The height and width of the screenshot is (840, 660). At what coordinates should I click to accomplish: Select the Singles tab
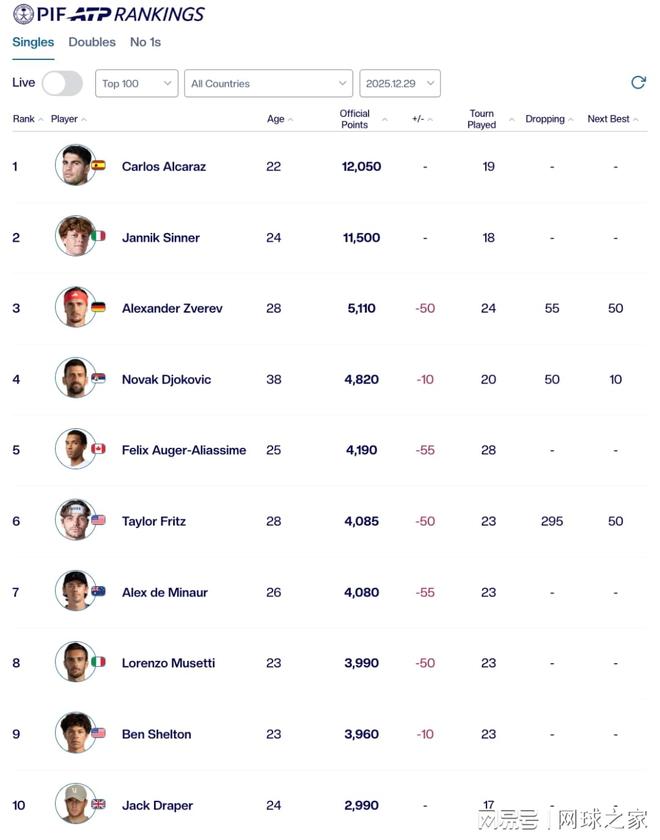point(33,42)
